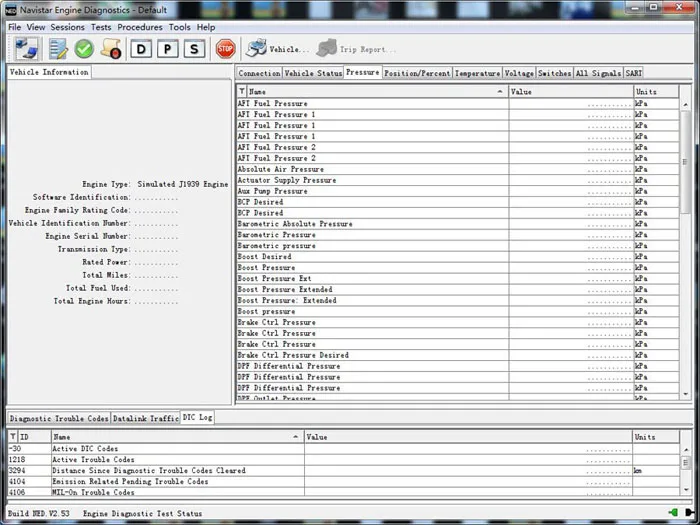Select the Active DTC Codes row
This screenshot has width=700, height=525.
tap(344, 449)
